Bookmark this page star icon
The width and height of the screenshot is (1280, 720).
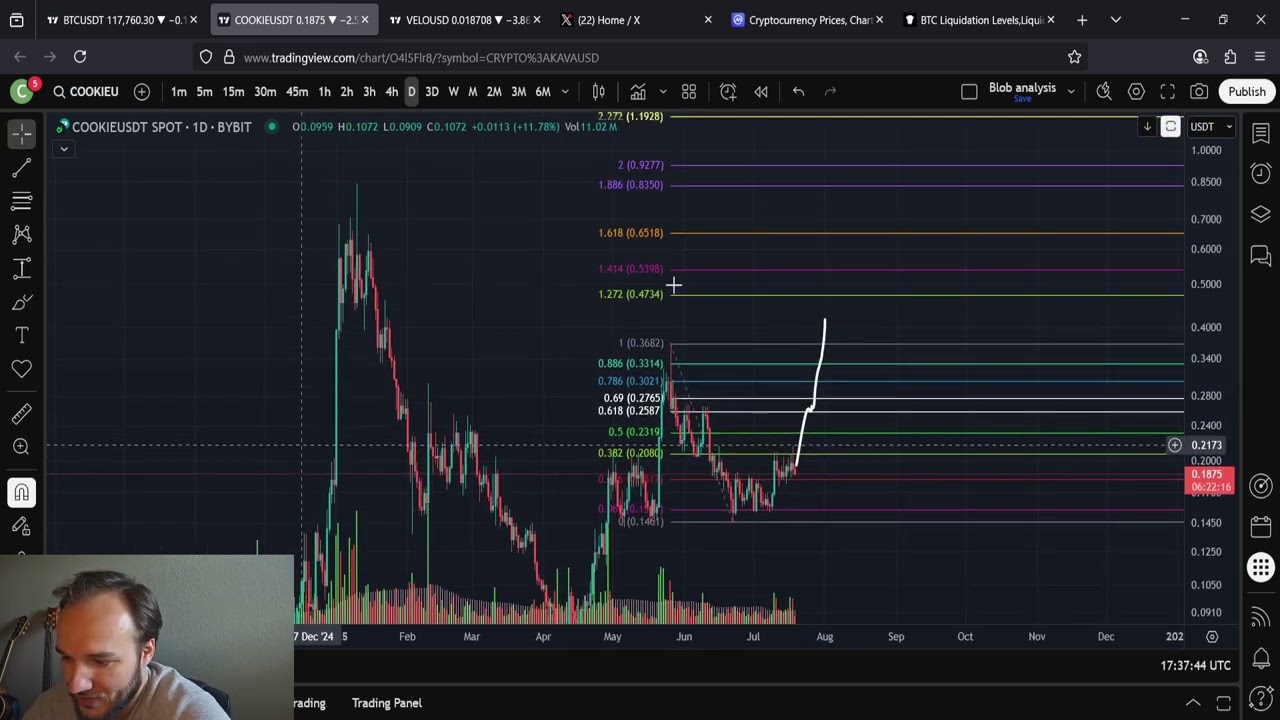(x=1074, y=57)
